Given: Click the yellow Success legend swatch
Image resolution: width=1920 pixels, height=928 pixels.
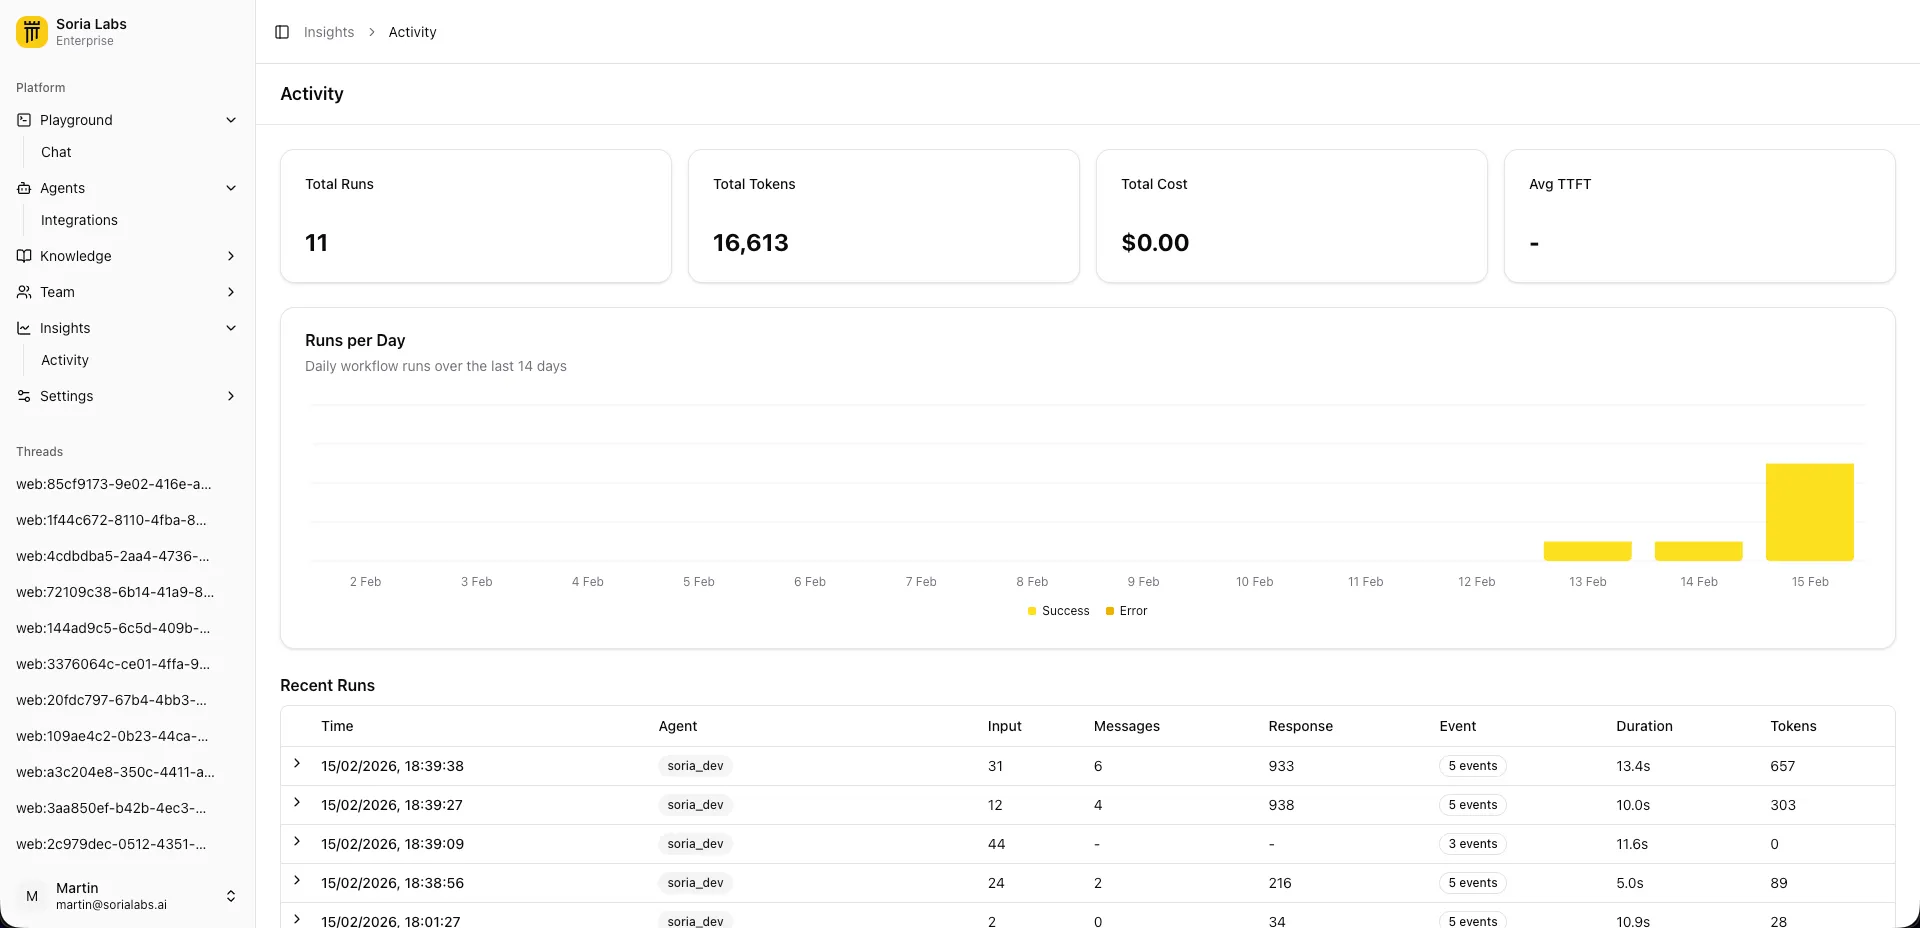Looking at the screenshot, I should [x=1034, y=610].
